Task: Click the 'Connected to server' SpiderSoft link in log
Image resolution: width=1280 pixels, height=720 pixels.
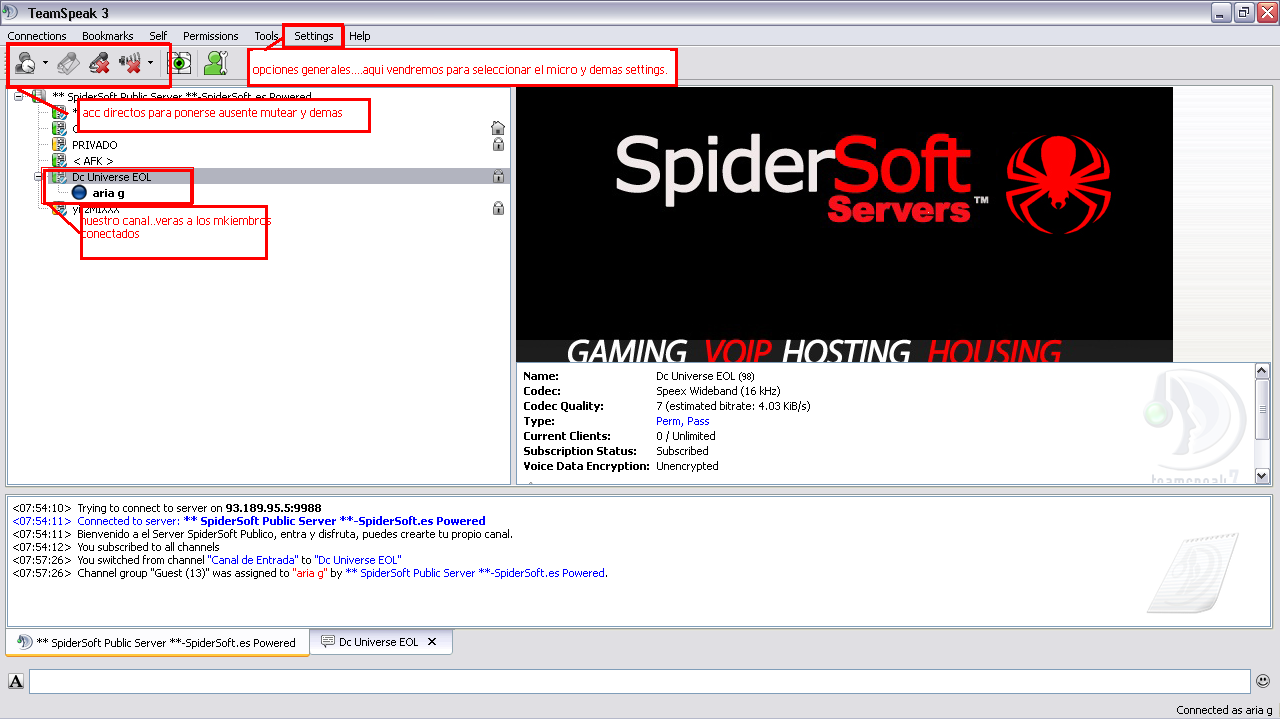Action: point(333,521)
